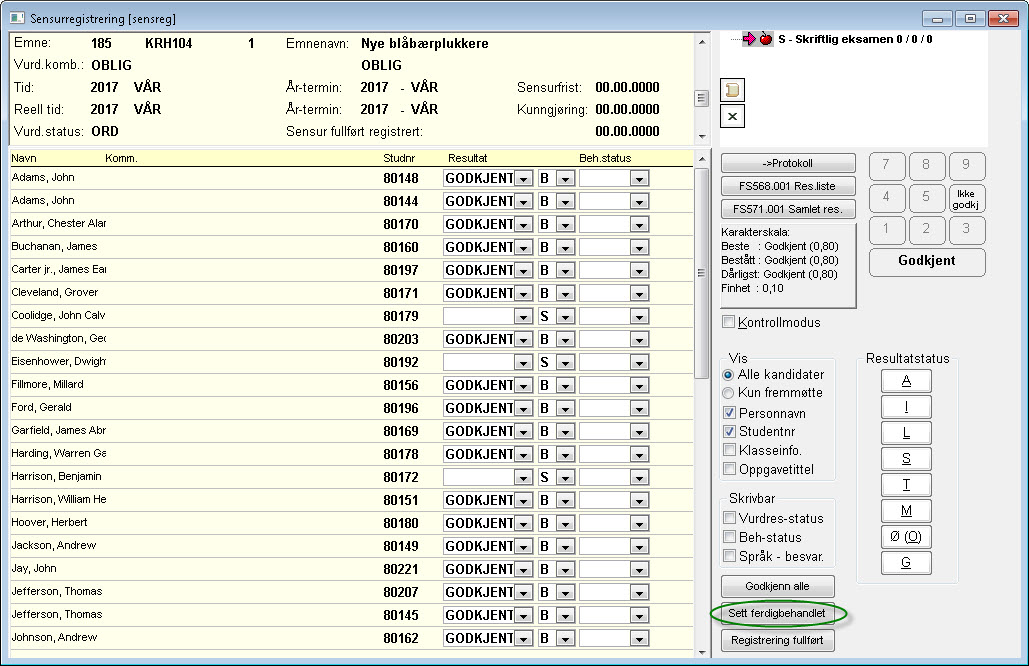Click the ->Protokoll button
This screenshot has width=1029, height=666.
pos(788,163)
